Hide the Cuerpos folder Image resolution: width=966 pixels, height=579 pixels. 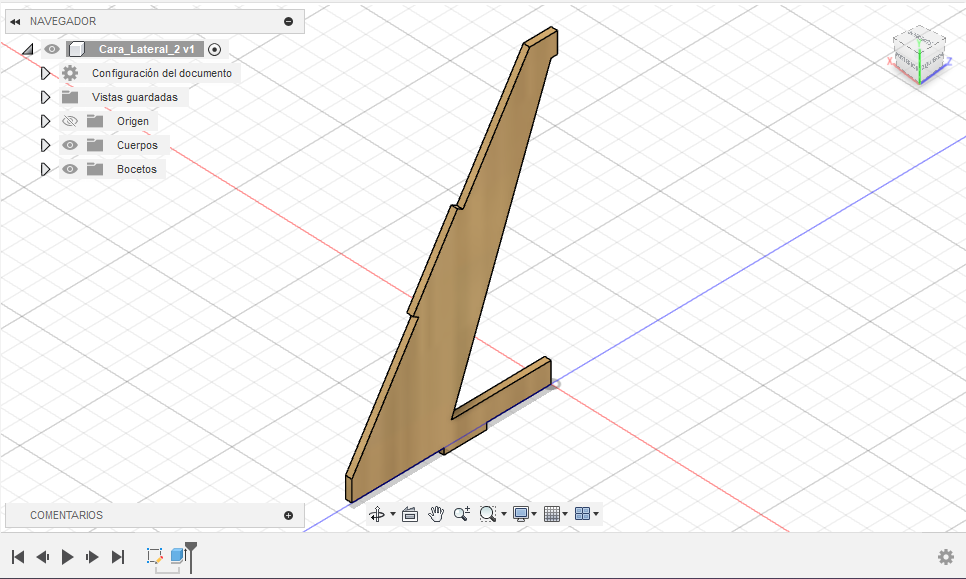click(70, 145)
